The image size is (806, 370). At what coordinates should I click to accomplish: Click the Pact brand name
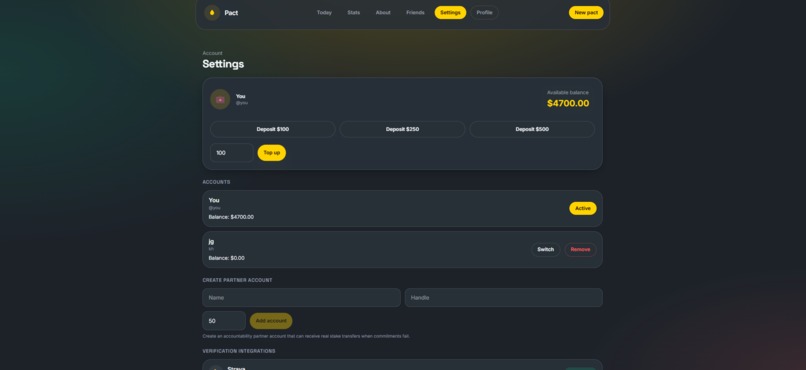coord(231,13)
